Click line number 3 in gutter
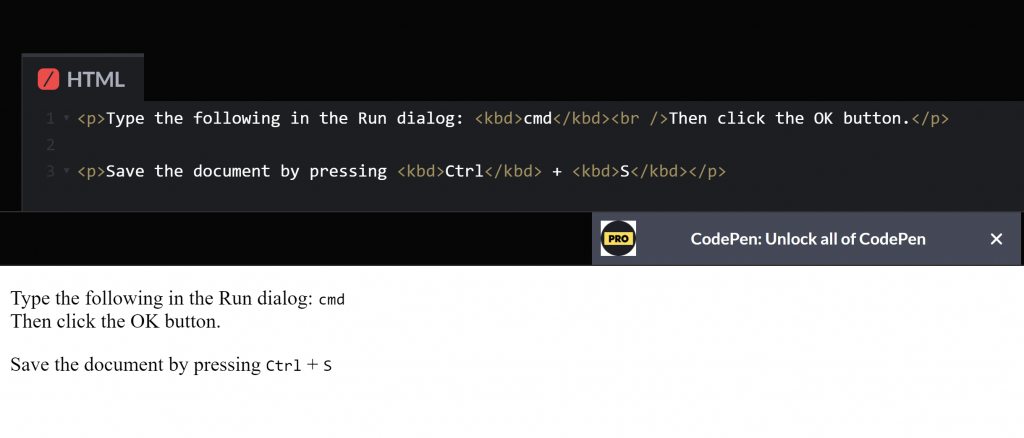Image resolution: width=1024 pixels, height=438 pixels. tap(49, 172)
